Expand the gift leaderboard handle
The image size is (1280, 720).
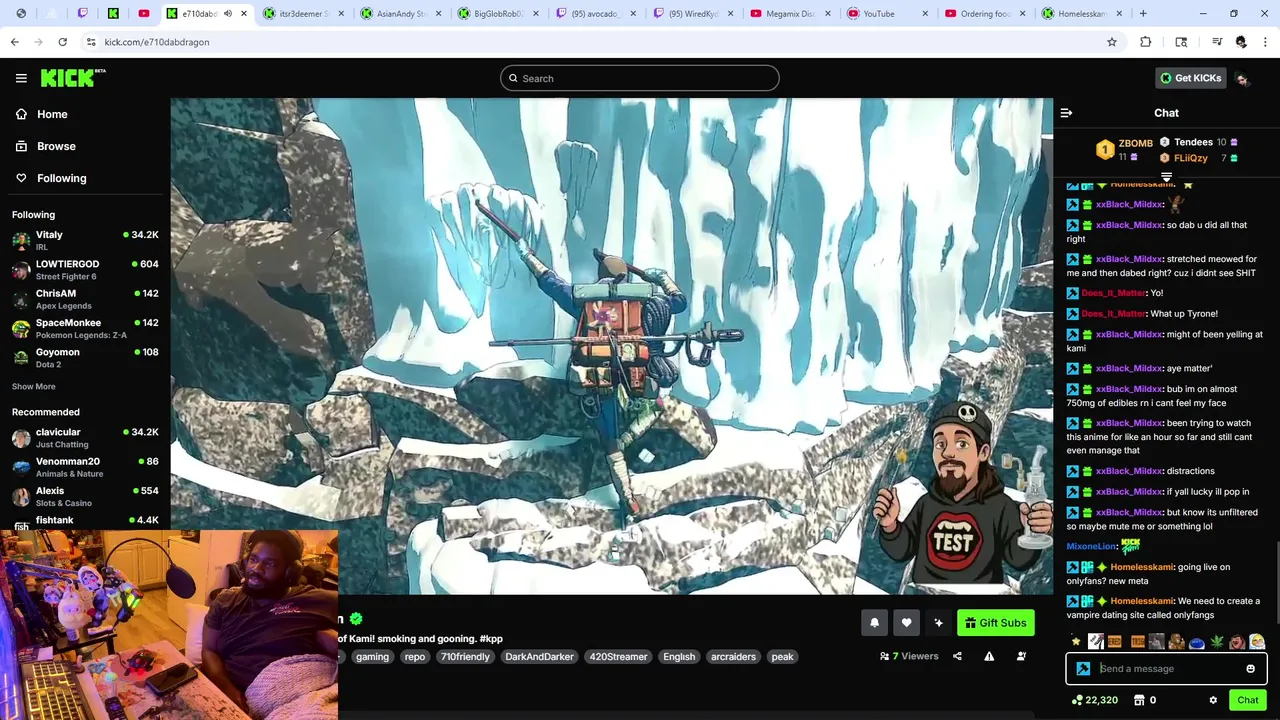(1166, 177)
